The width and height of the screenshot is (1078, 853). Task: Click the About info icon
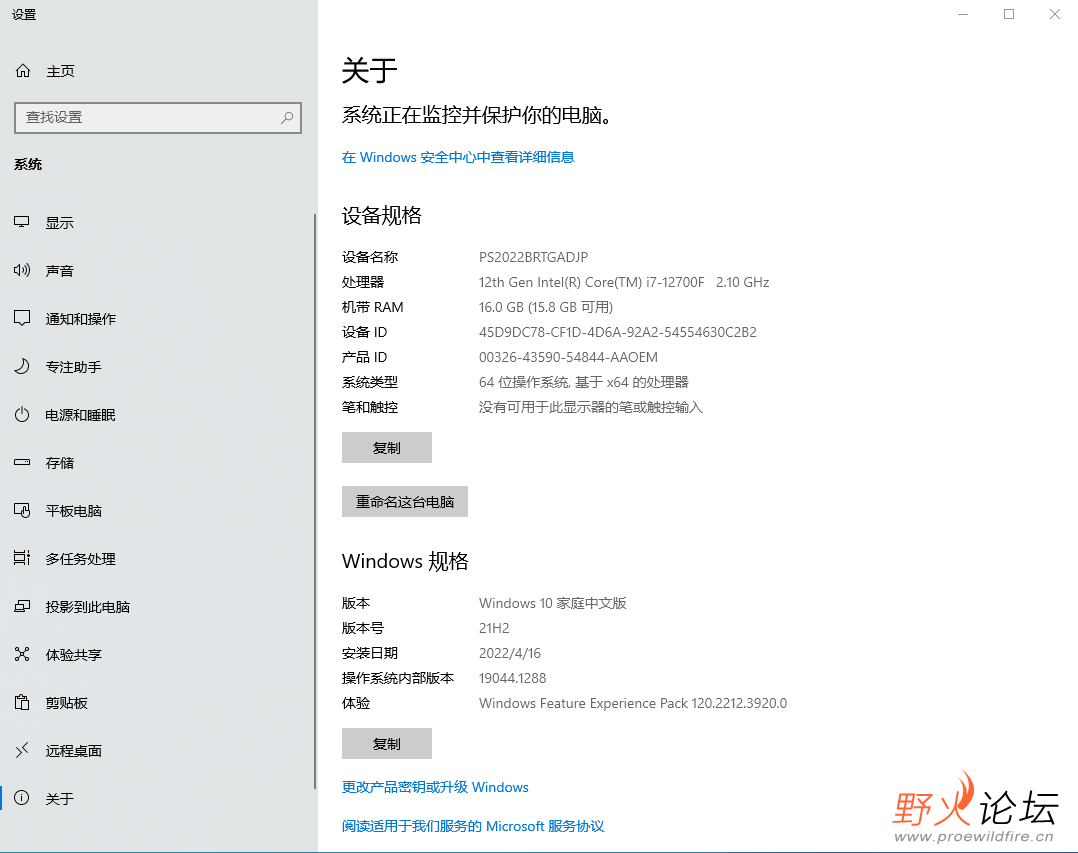pos(22,798)
